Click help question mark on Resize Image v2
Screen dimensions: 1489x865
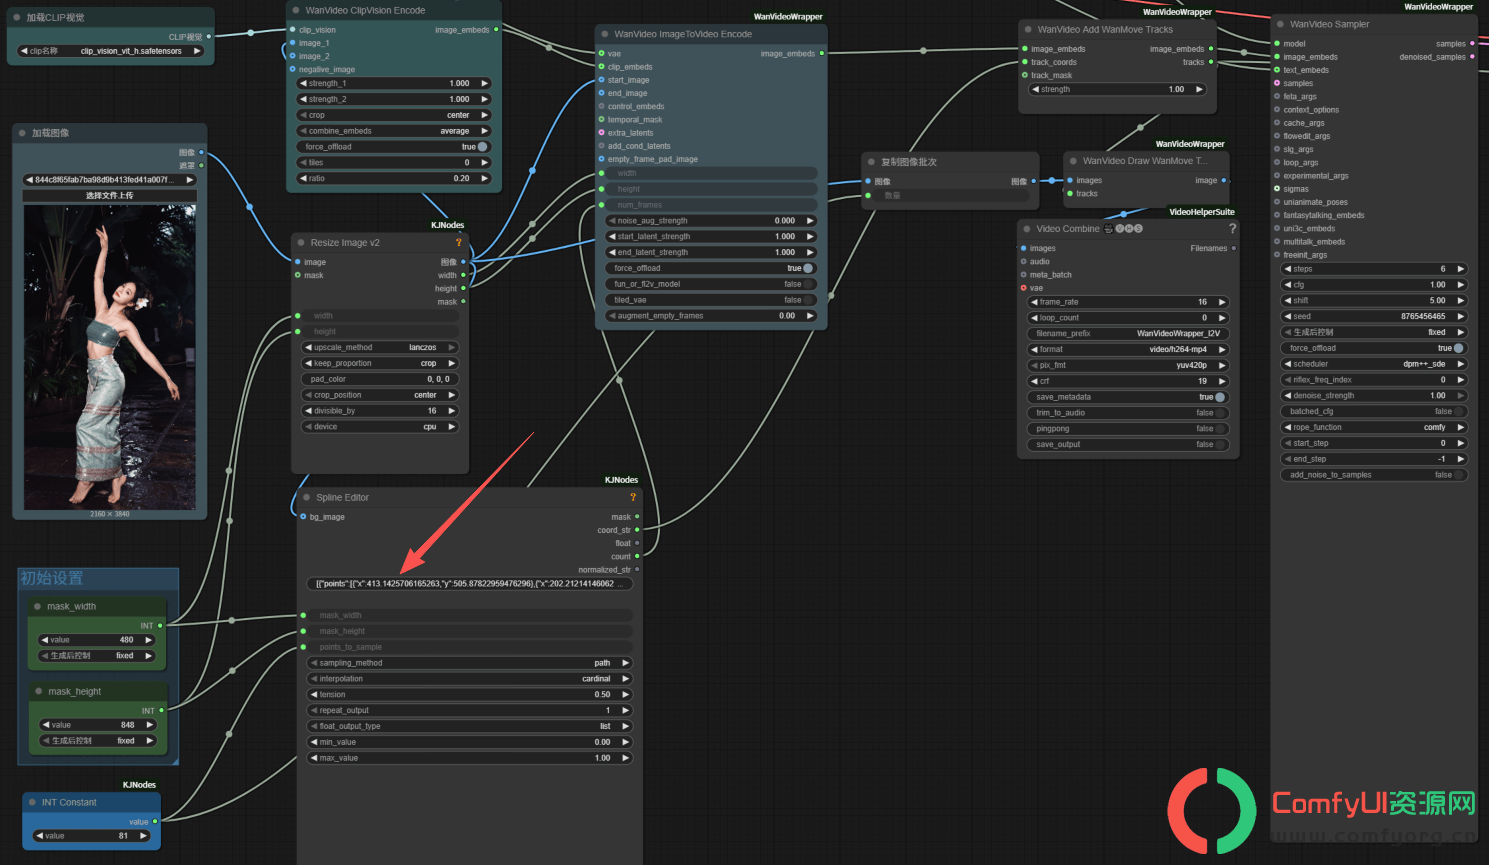click(x=459, y=242)
